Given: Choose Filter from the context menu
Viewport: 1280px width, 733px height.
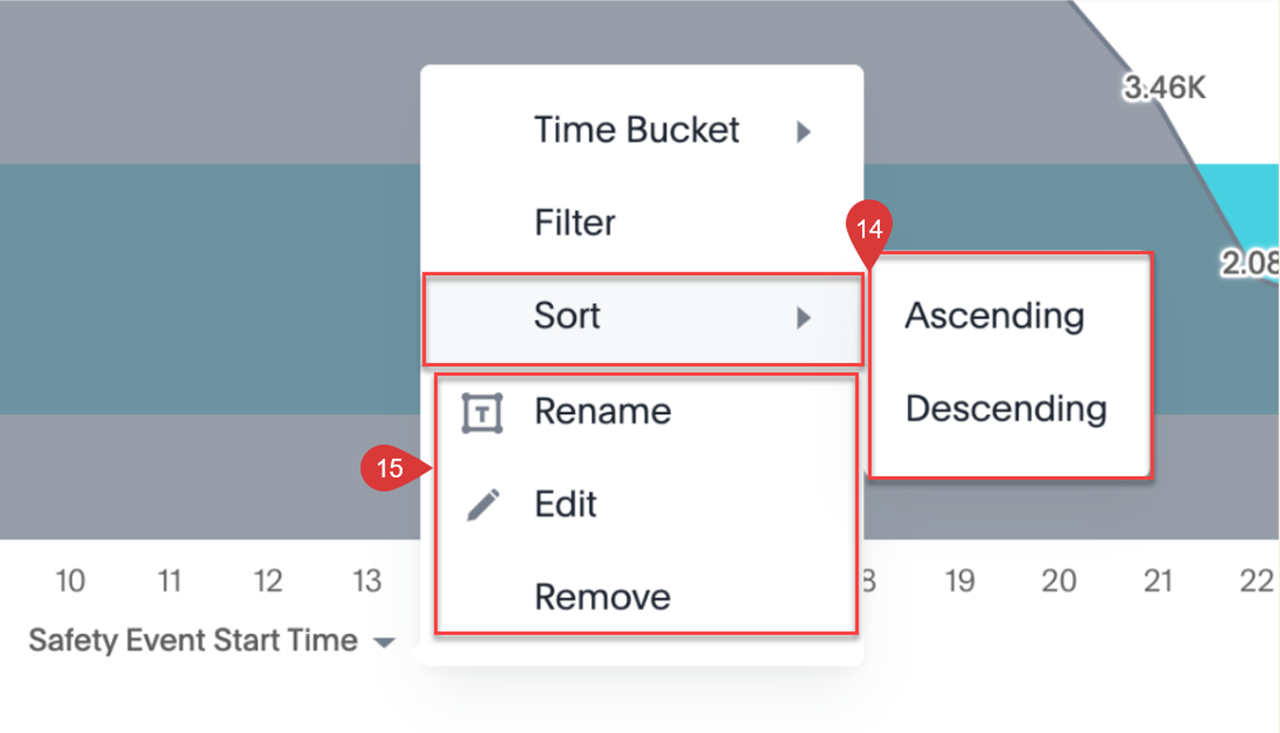Looking at the screenshot, I should tap(575, 223).
